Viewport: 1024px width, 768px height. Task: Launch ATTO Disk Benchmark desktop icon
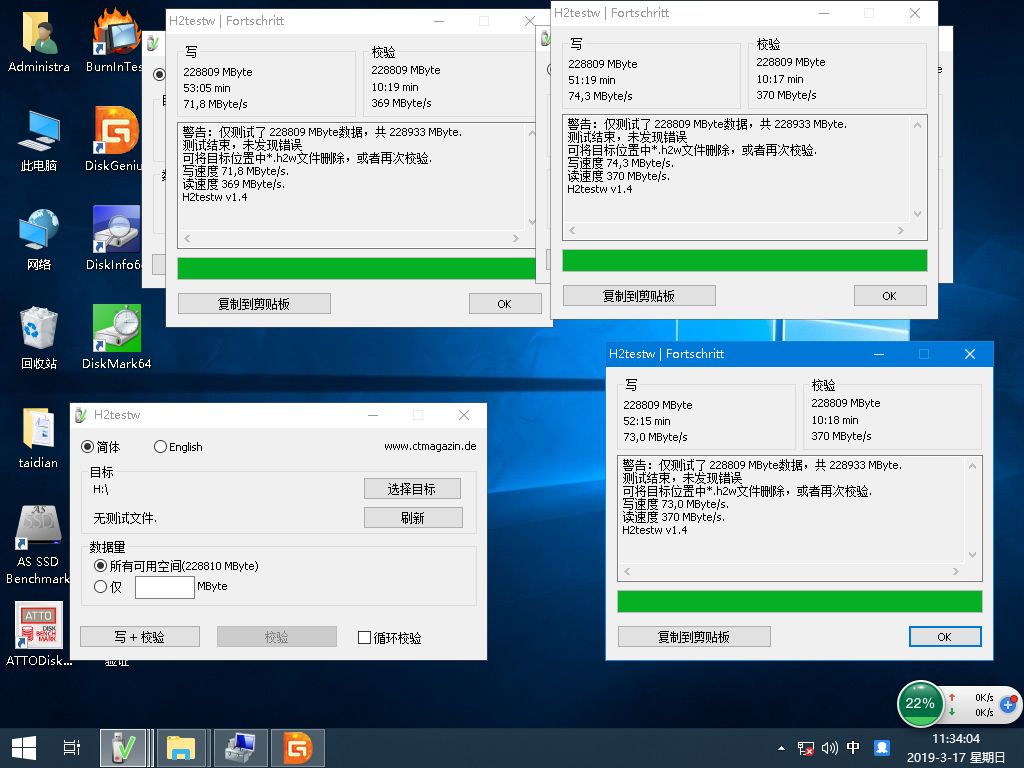[38, 625]
